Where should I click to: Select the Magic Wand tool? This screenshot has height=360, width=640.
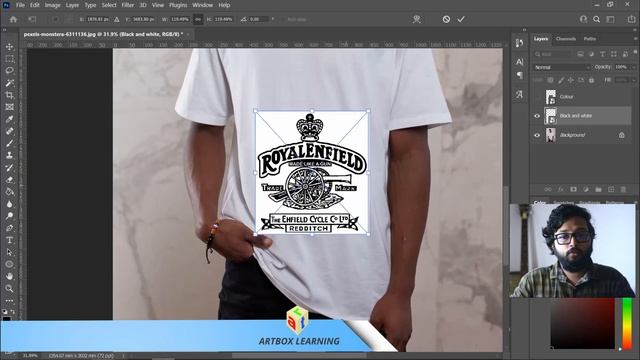(x=9, y=83)
